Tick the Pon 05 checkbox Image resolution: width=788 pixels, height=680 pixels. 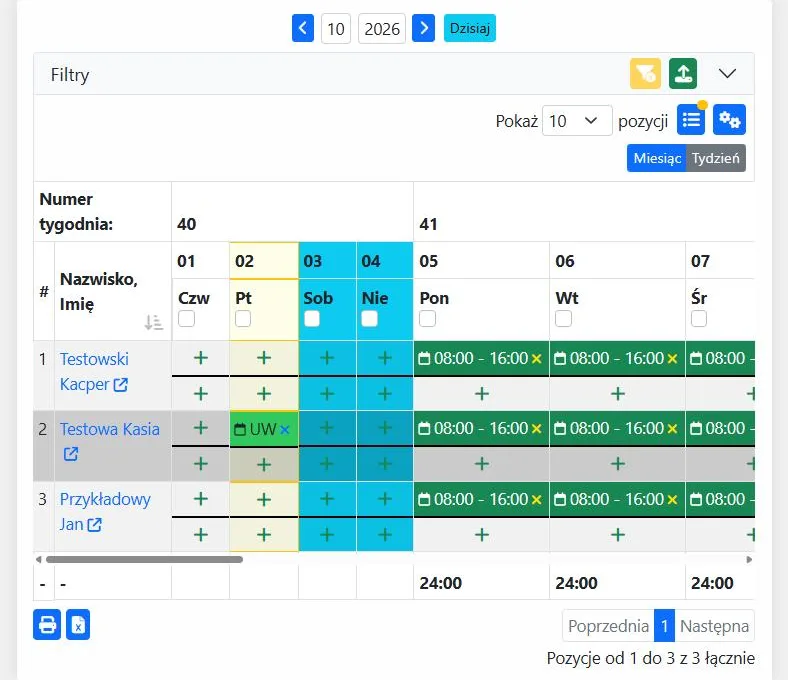tap(428, 319)
